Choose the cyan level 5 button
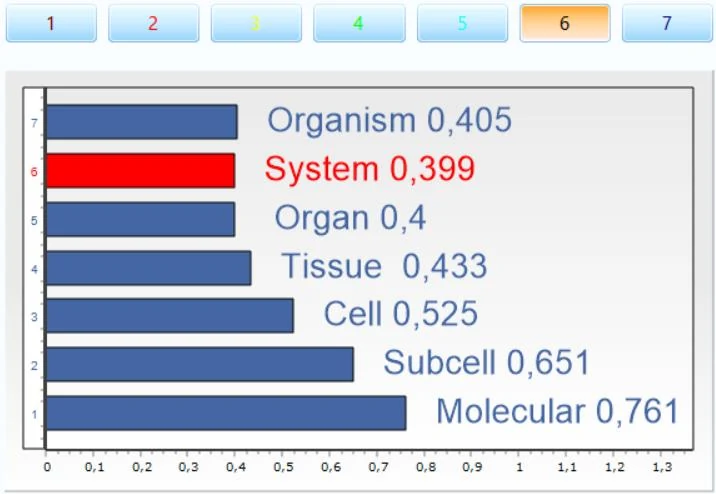Screen dimensions: 716x494 (x=462, y=23)
